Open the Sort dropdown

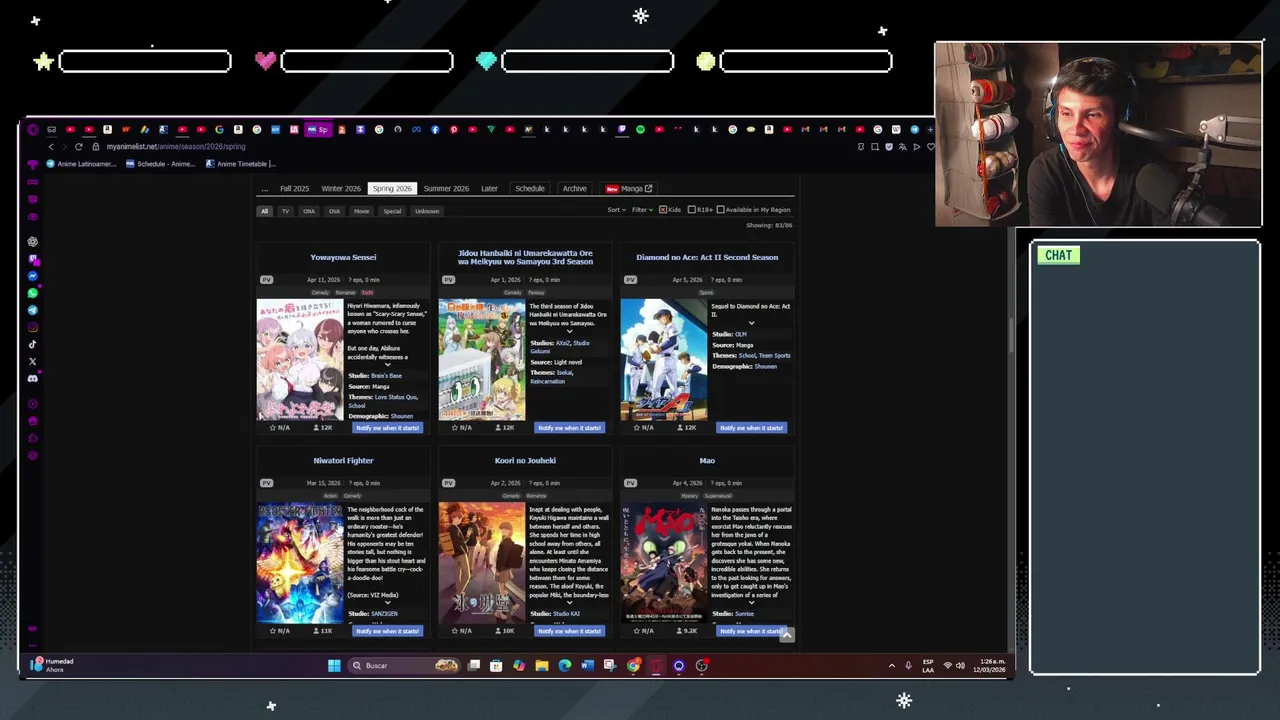tap(616, 210)
